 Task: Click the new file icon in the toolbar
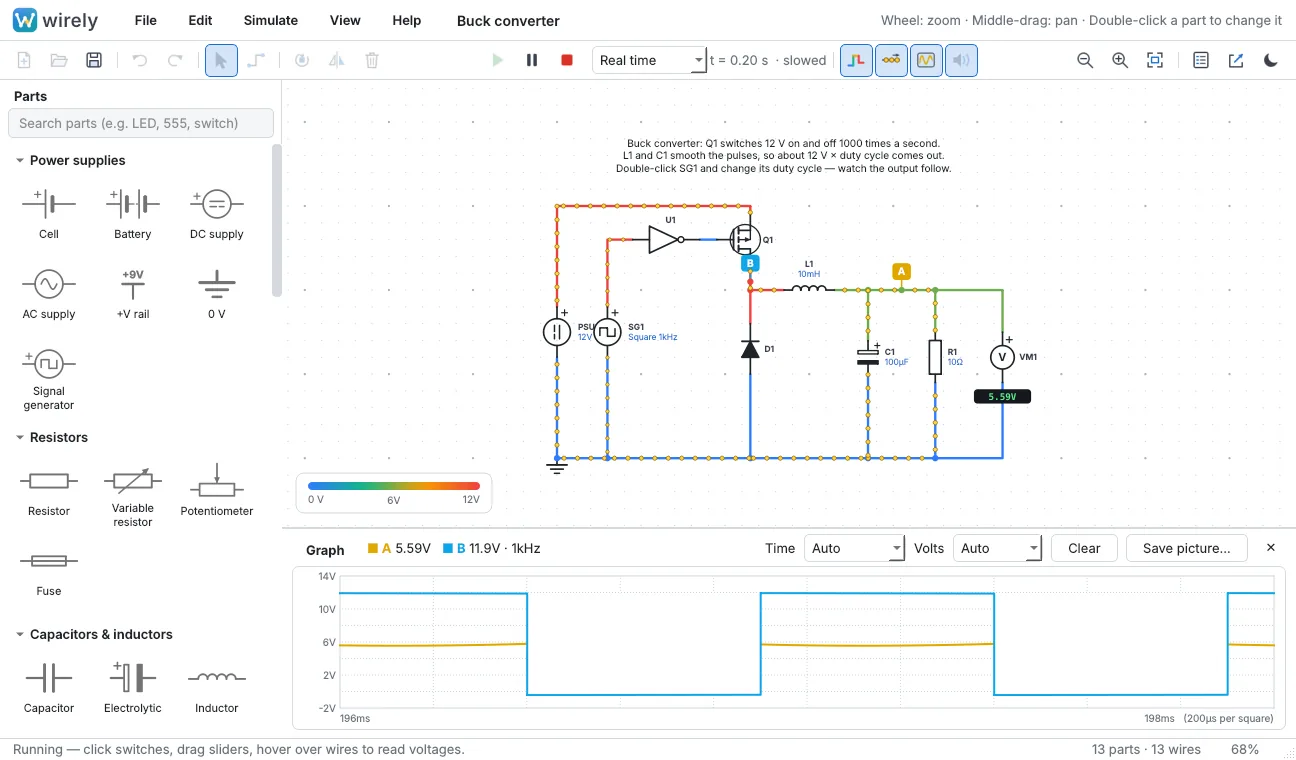click(x=24, y=60)
